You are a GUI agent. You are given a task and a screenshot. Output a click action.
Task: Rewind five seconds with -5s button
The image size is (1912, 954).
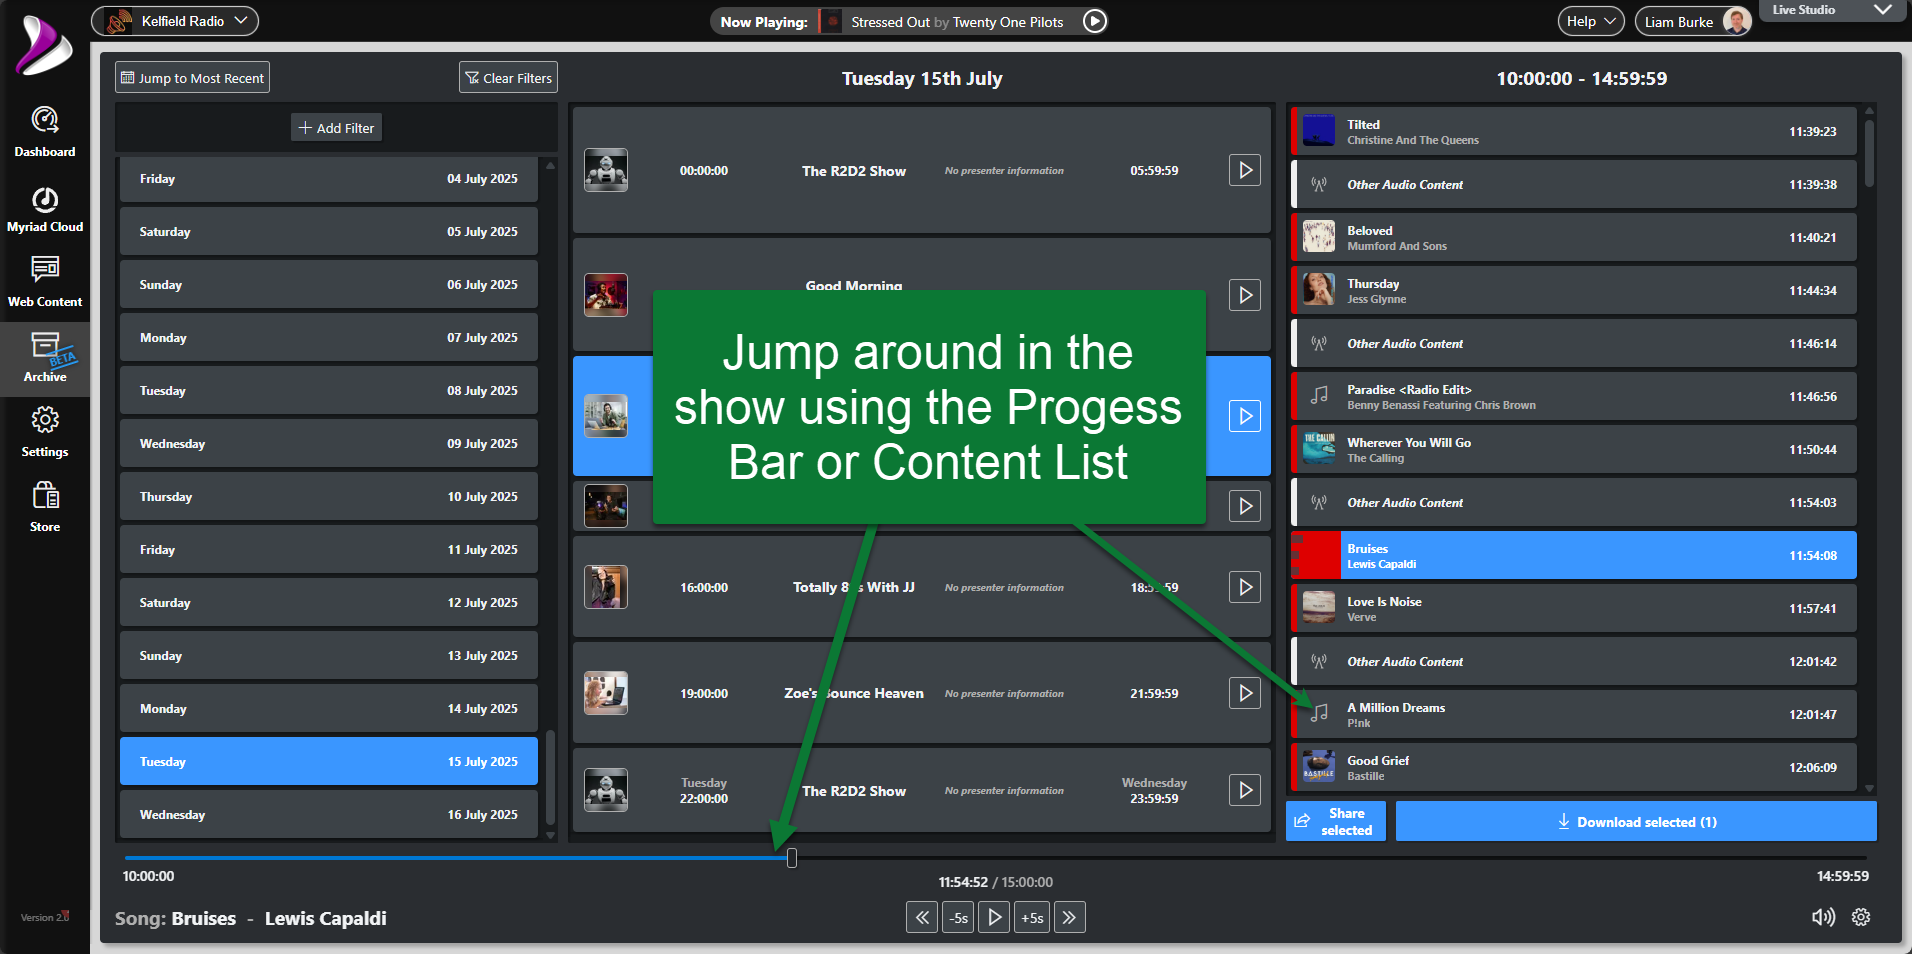[x=958, y=917]
